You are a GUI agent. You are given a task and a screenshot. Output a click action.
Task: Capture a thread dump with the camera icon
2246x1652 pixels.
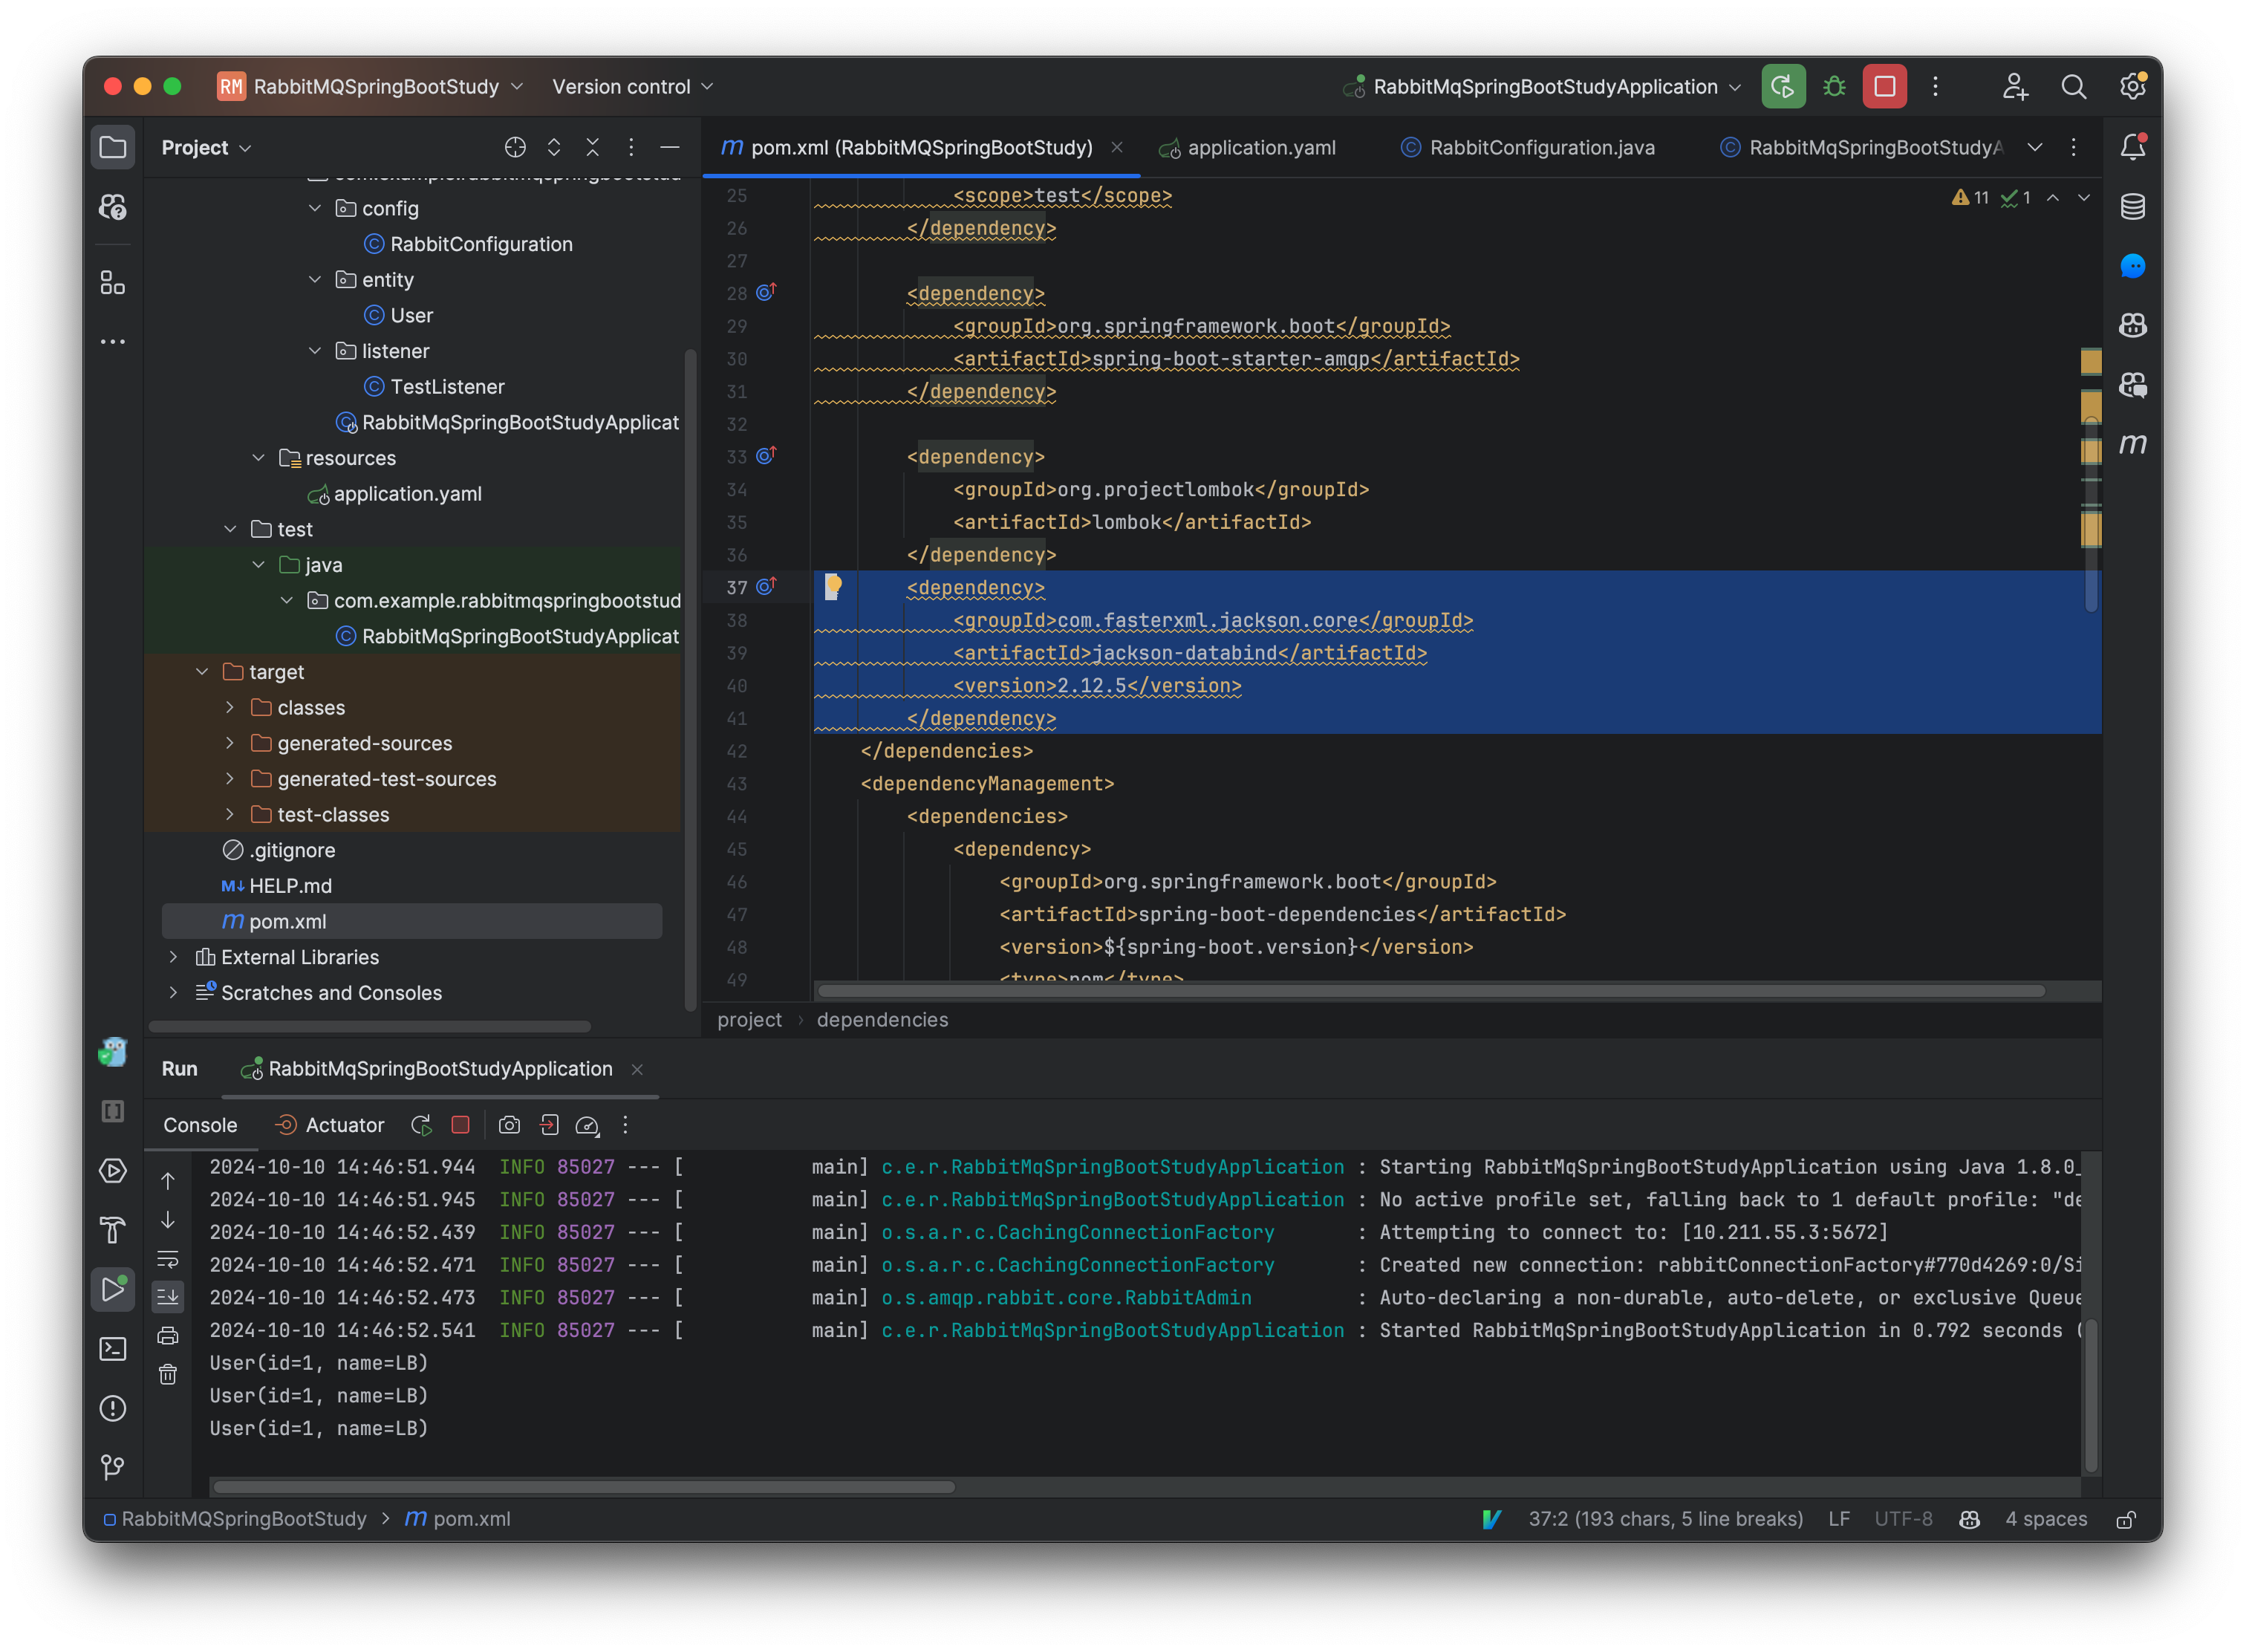tap(509, 1124)
